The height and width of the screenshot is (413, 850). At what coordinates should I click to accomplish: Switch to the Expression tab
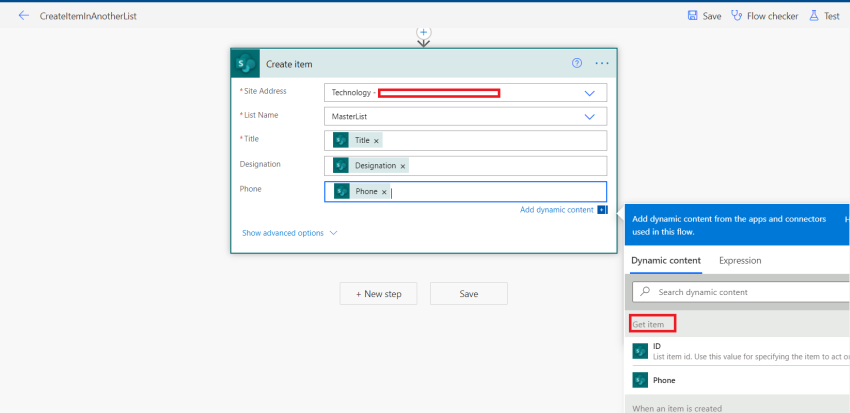coord(740,261)
